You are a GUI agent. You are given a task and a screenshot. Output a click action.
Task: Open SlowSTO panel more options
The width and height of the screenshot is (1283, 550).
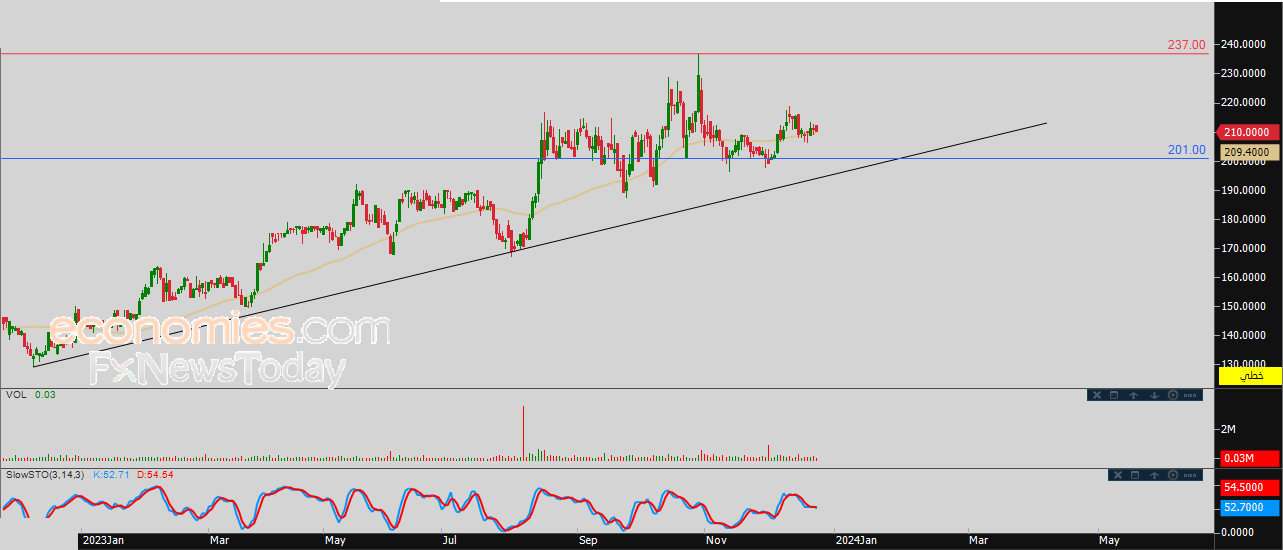click(x=1190, y=475)
